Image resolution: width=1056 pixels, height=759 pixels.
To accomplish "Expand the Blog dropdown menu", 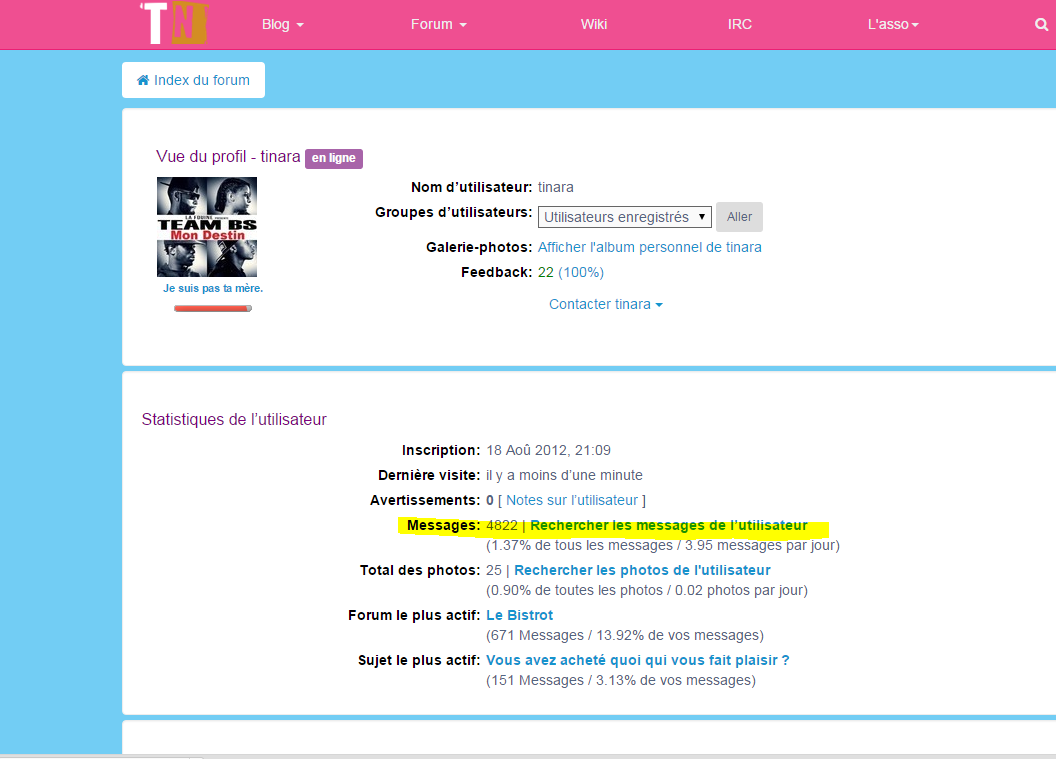I will [x=282, y=25].
